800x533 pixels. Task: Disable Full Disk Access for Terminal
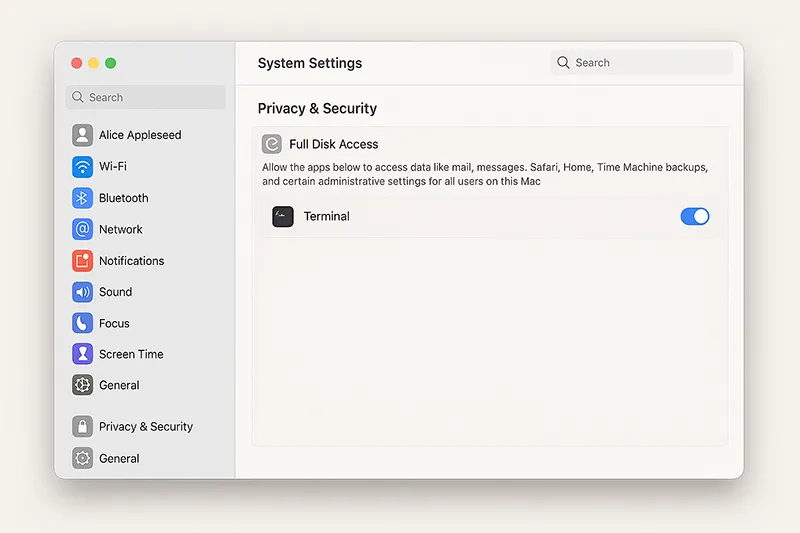click(x=694, y=216)
